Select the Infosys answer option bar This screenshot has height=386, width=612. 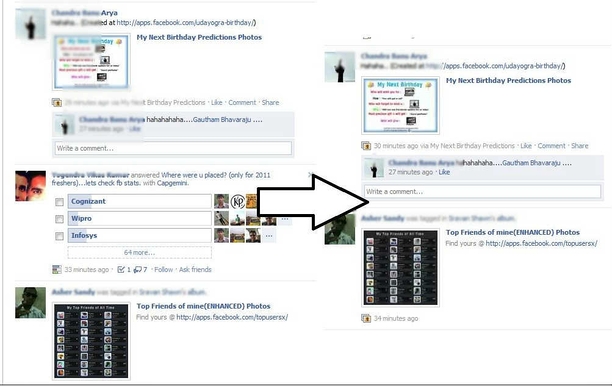point(140,236)
